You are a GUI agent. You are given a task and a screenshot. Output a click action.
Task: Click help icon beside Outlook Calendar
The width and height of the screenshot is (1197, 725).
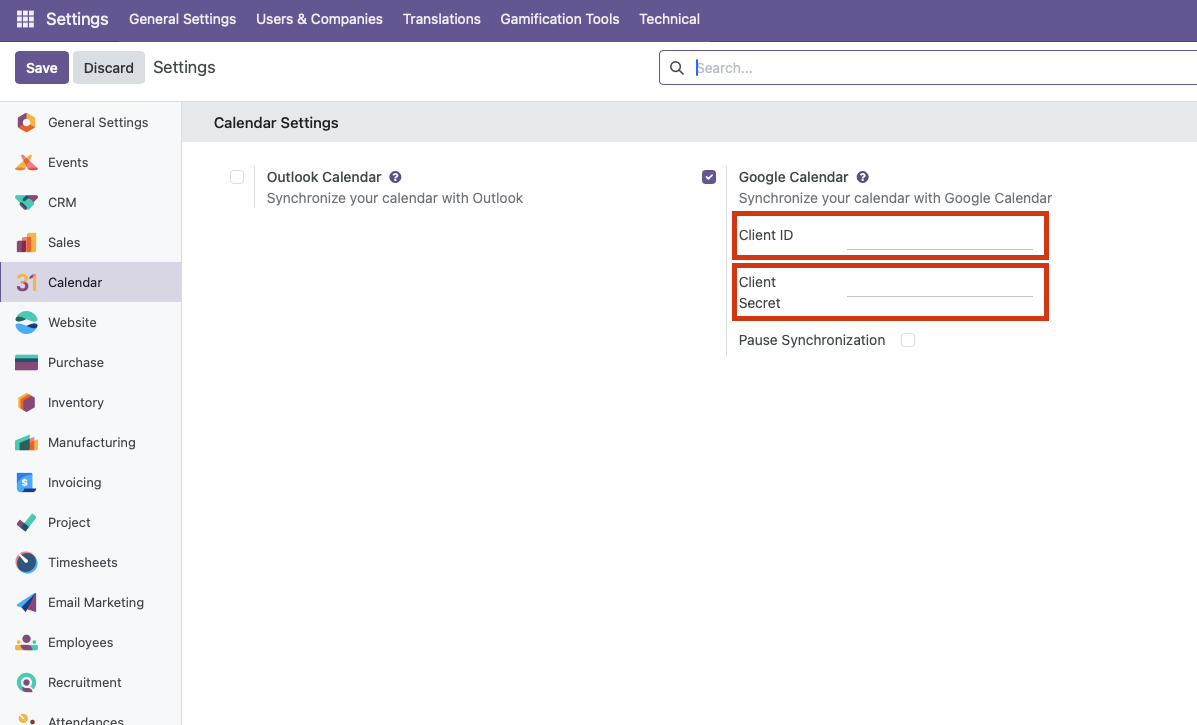coord(396,177)
